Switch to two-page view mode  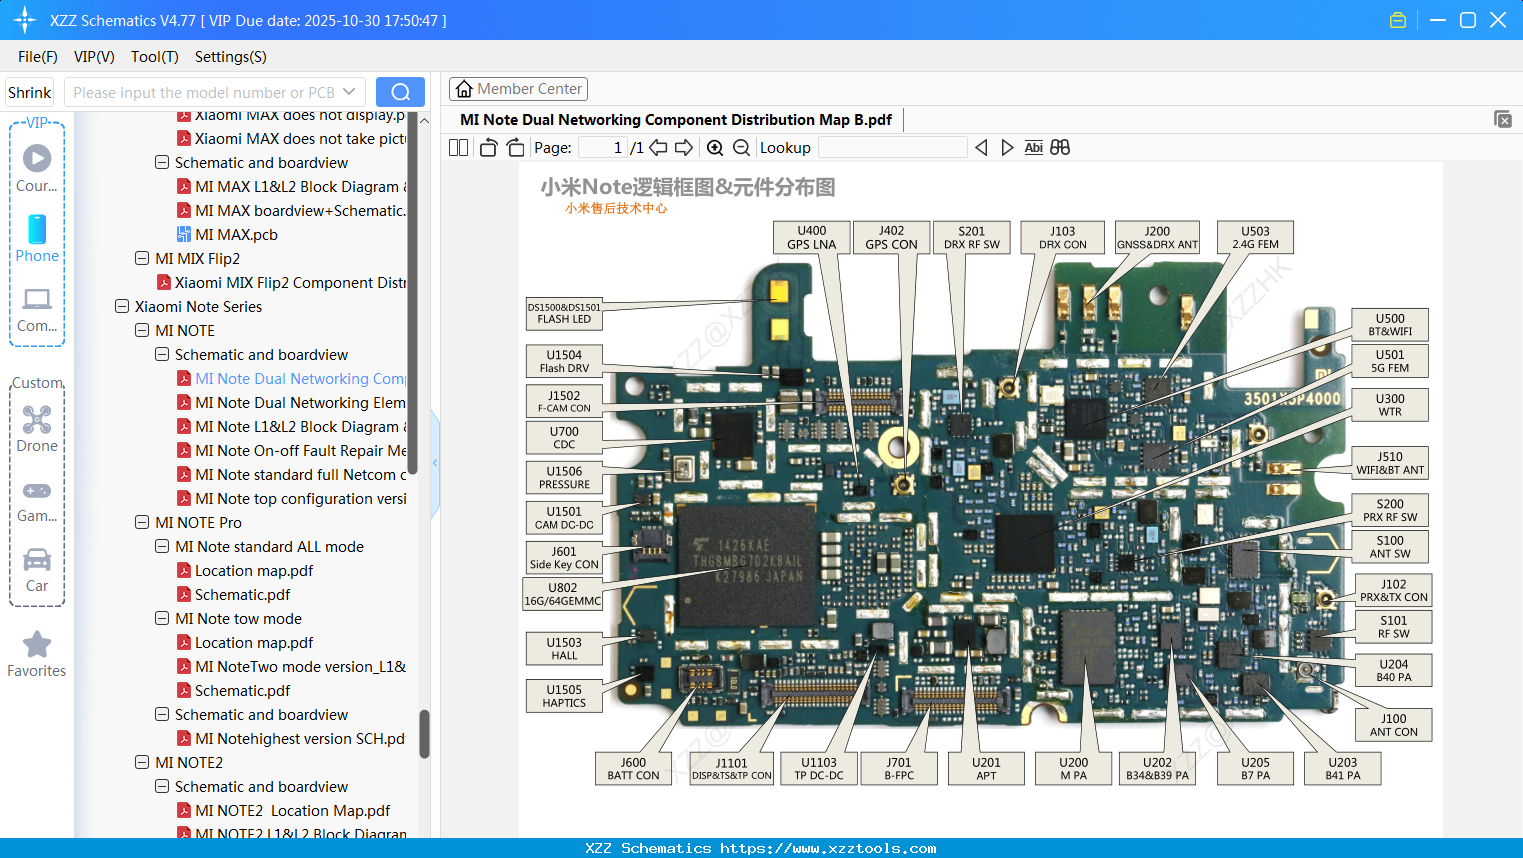pyautogui.click(x=458, y=147)
